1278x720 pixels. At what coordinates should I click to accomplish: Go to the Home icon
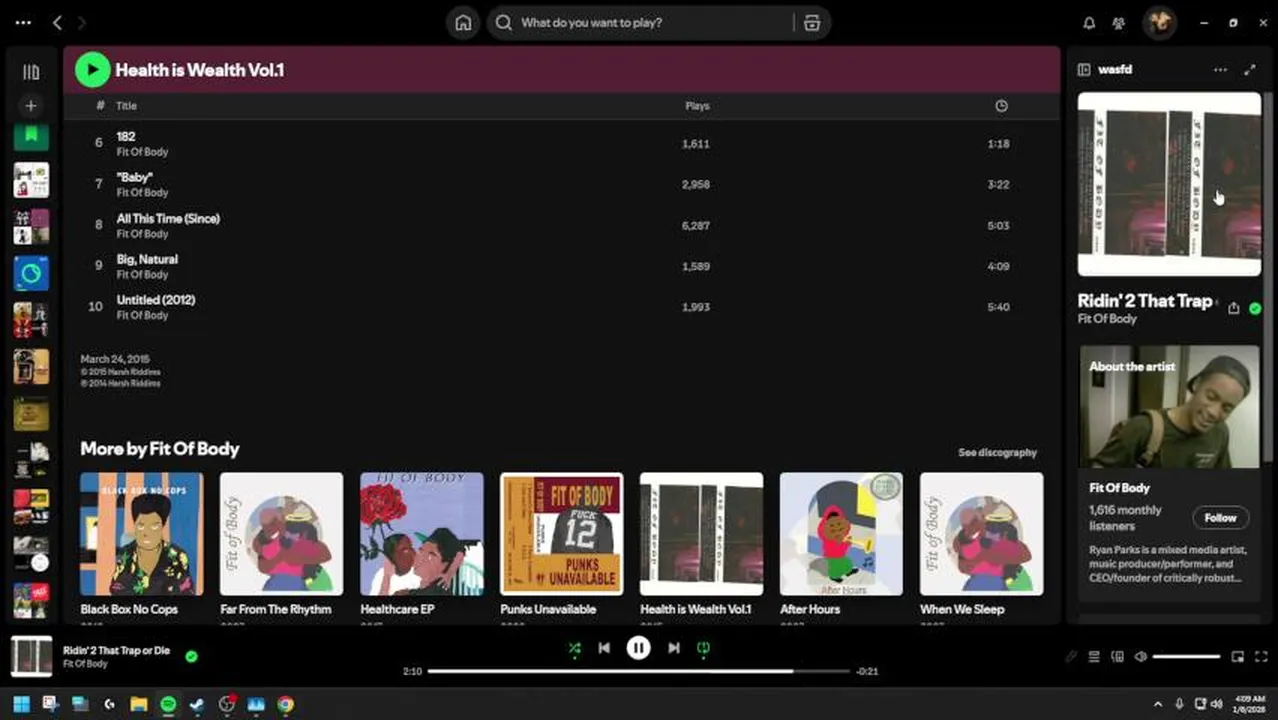pos(463,23)
